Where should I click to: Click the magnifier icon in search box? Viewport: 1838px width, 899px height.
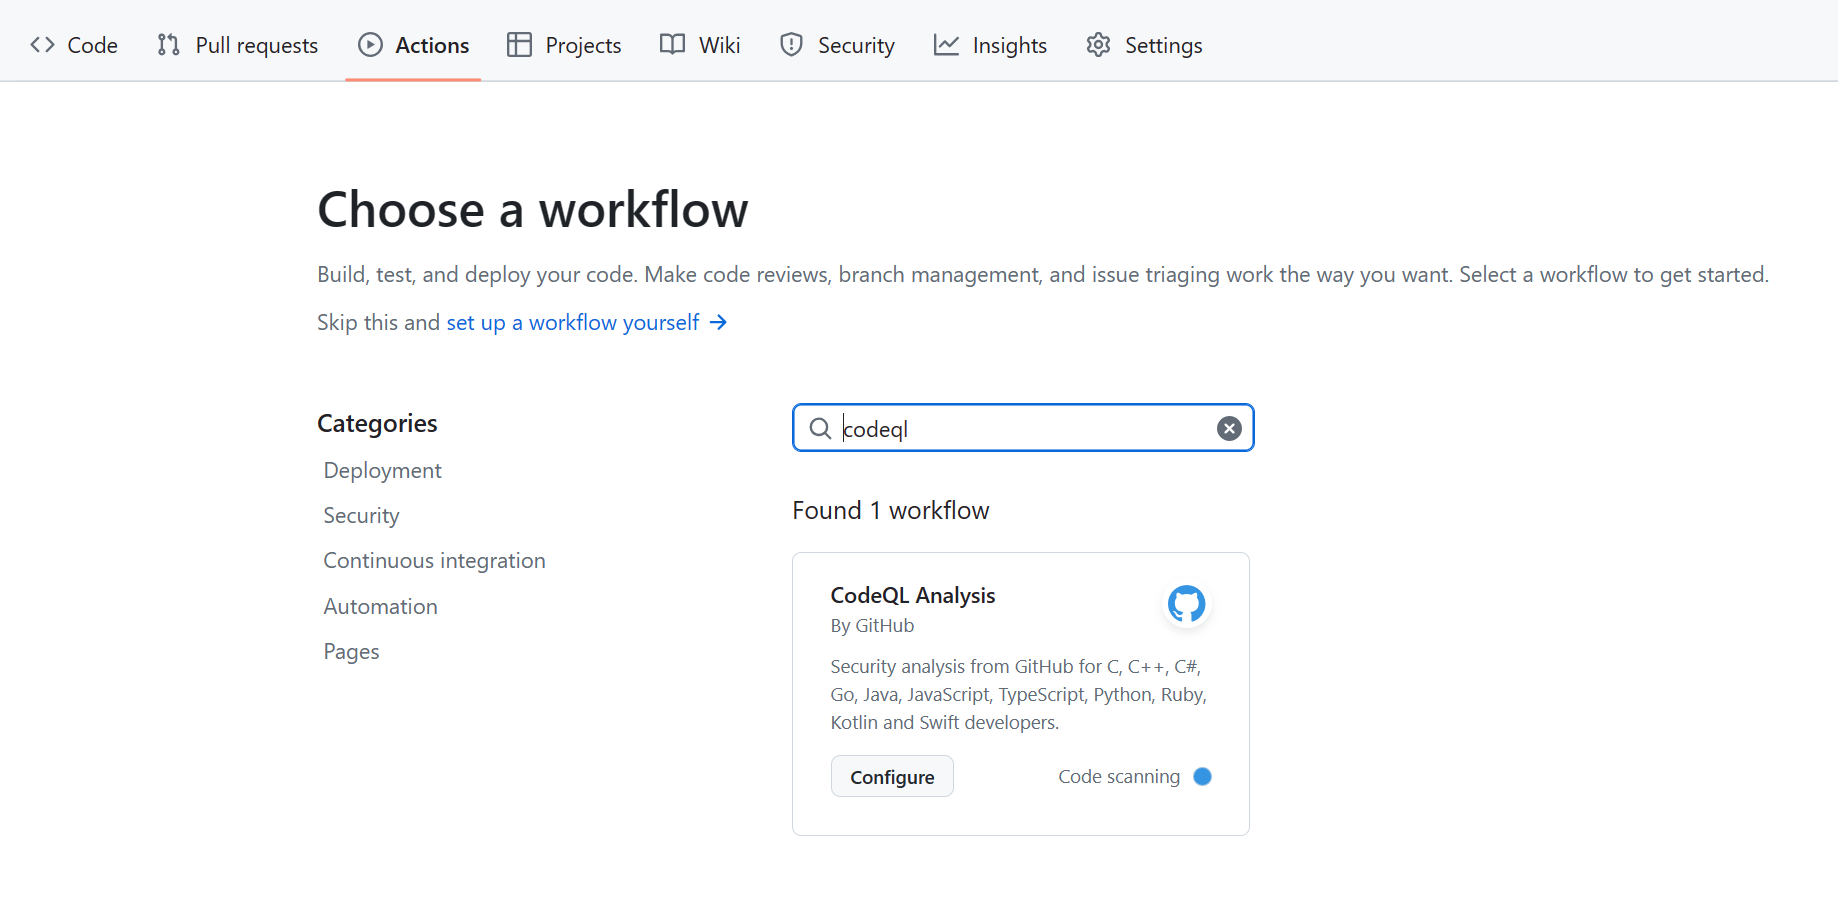click(x=820, y=428)
